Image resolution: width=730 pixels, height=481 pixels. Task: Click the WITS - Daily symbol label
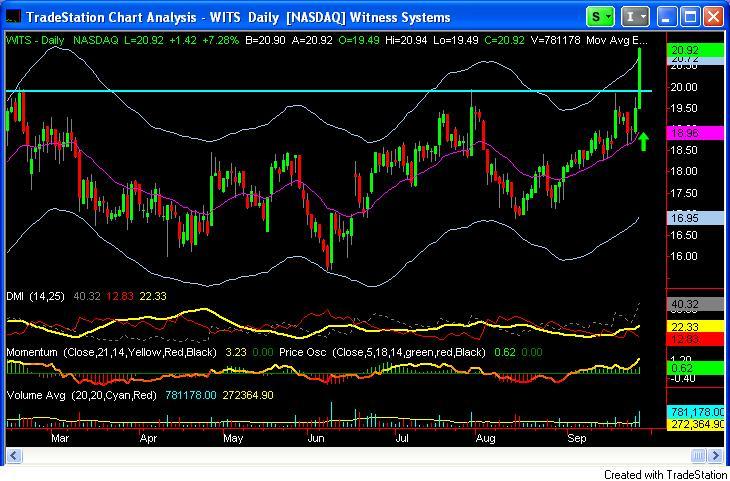click(x=35, y=40)
